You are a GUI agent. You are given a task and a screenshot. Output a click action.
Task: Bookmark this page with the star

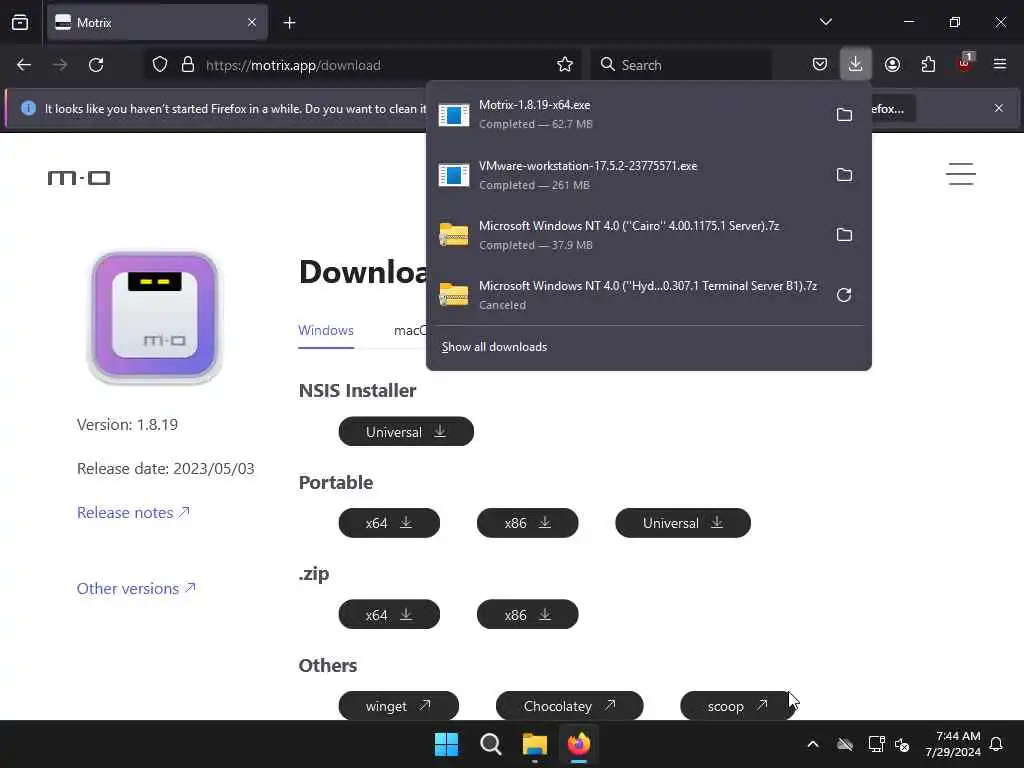(565, 65)
